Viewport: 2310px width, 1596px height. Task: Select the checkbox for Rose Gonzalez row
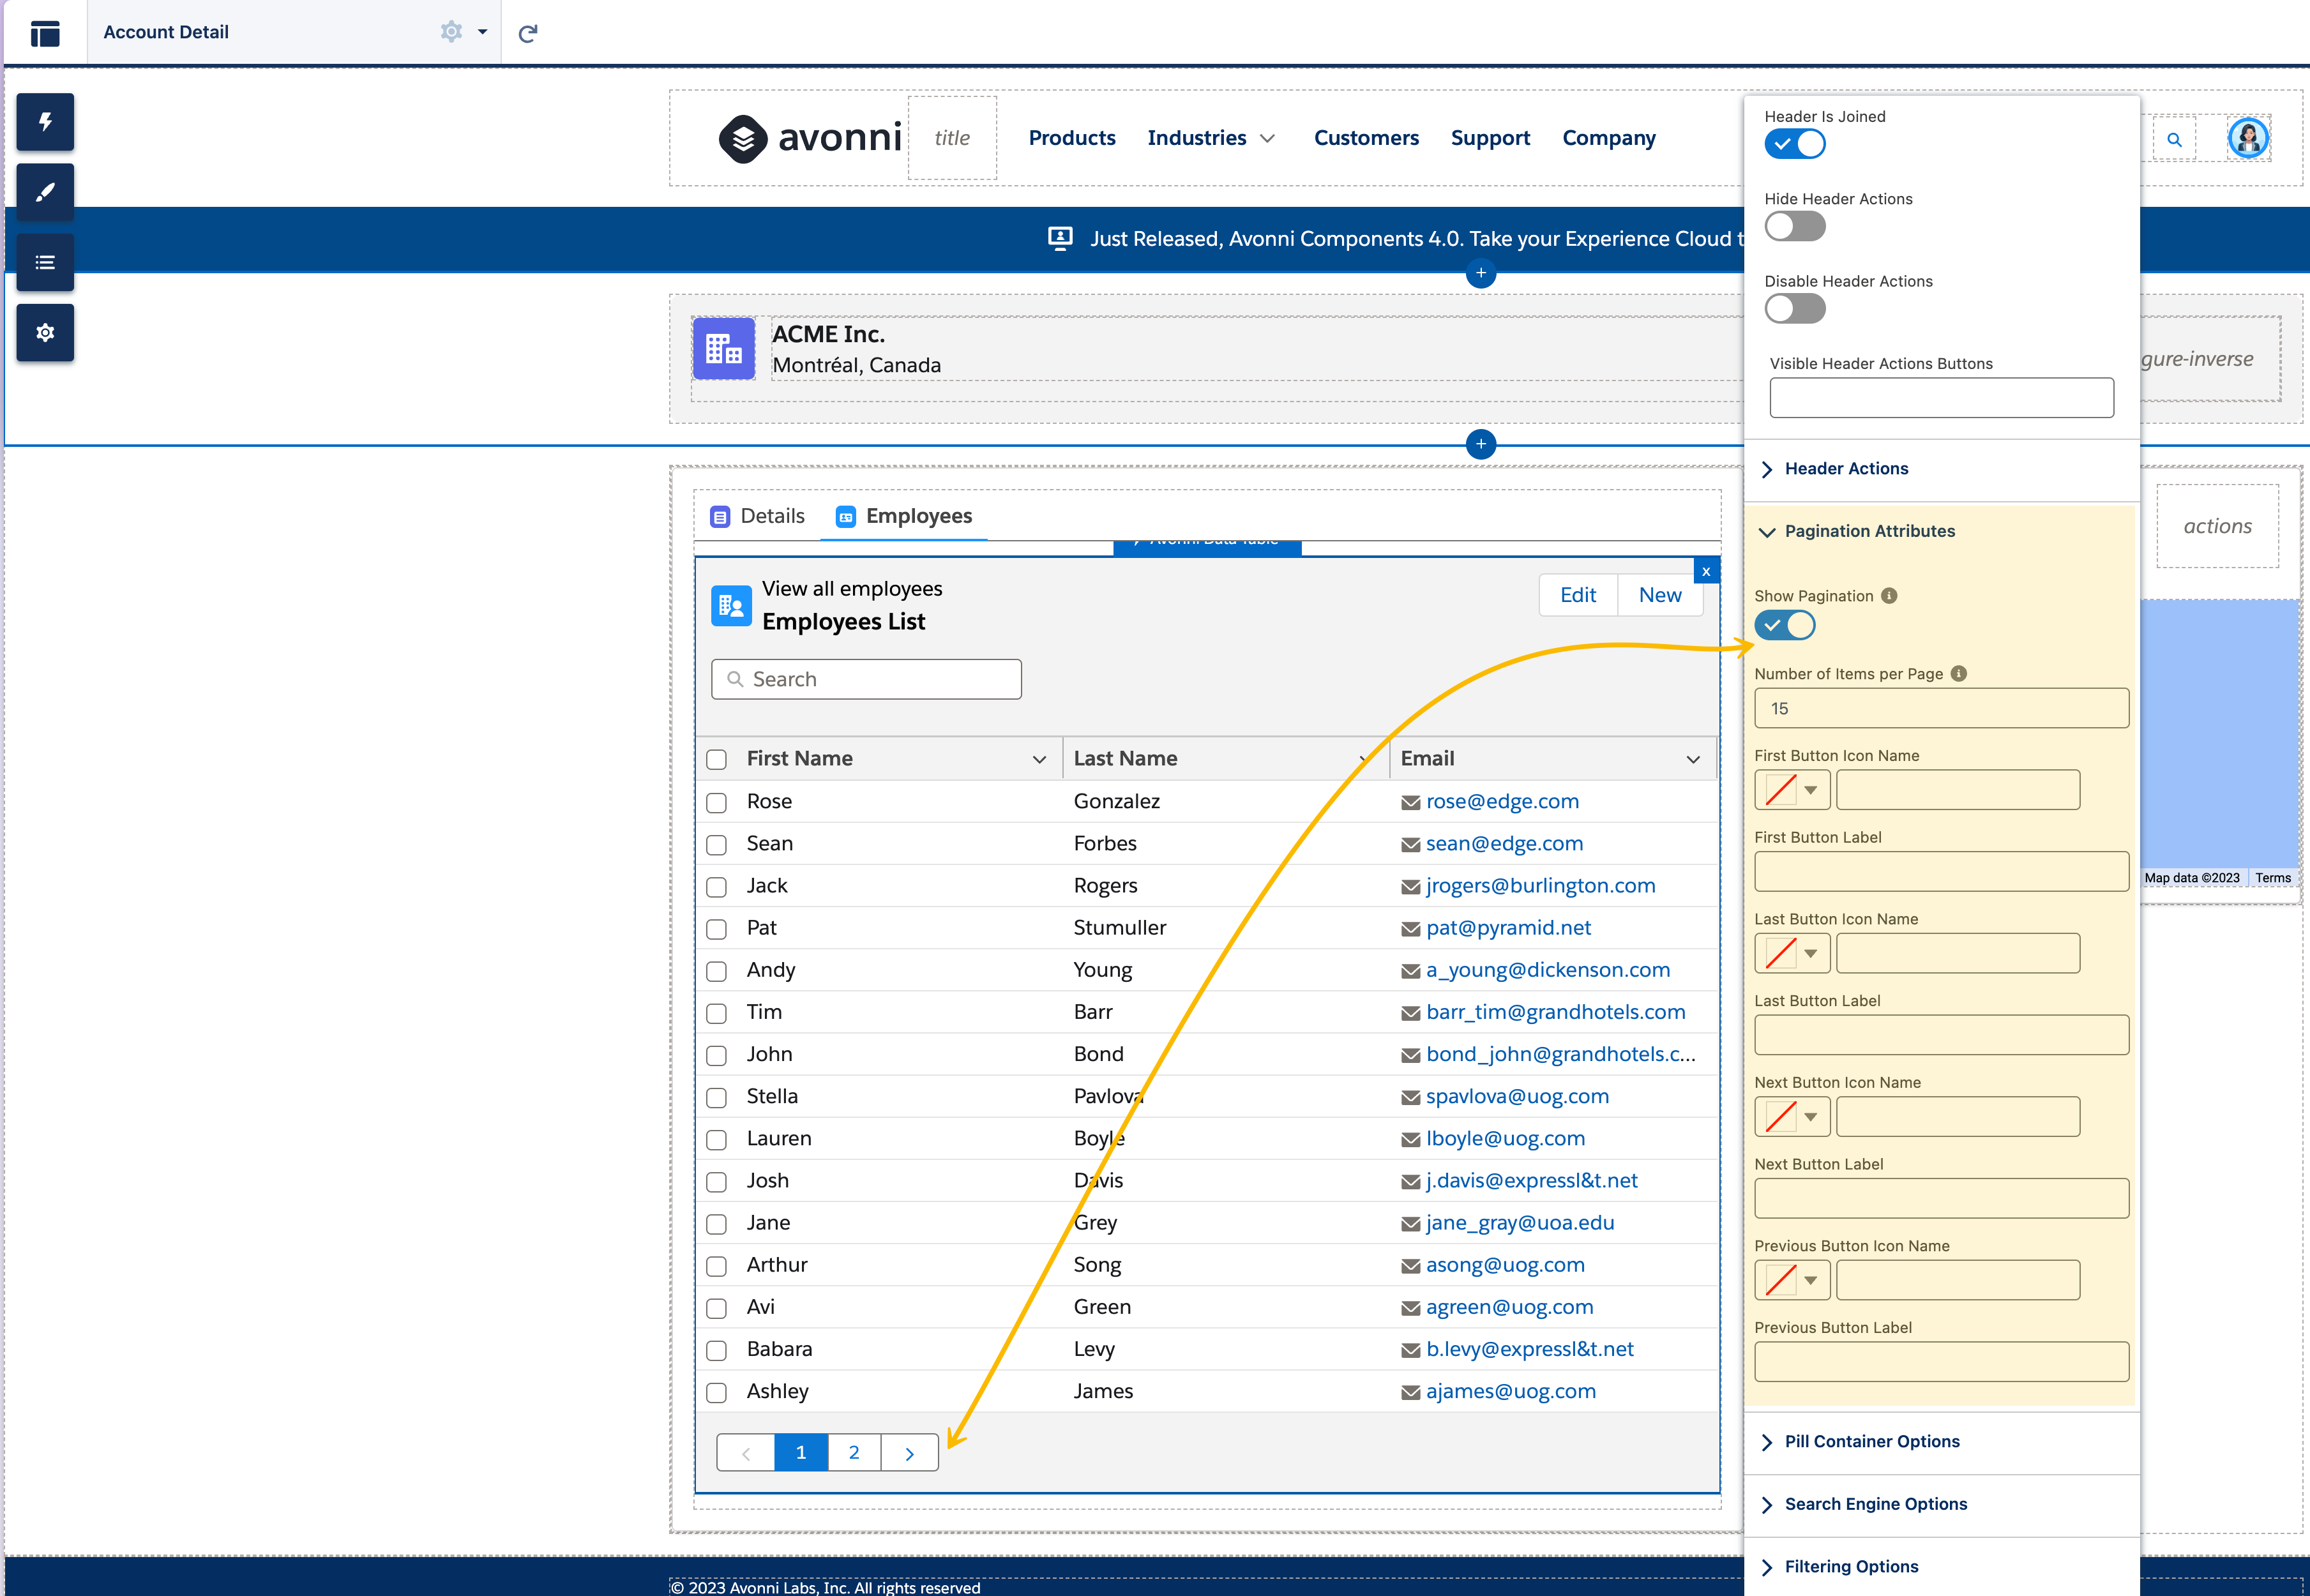(716, 802)
